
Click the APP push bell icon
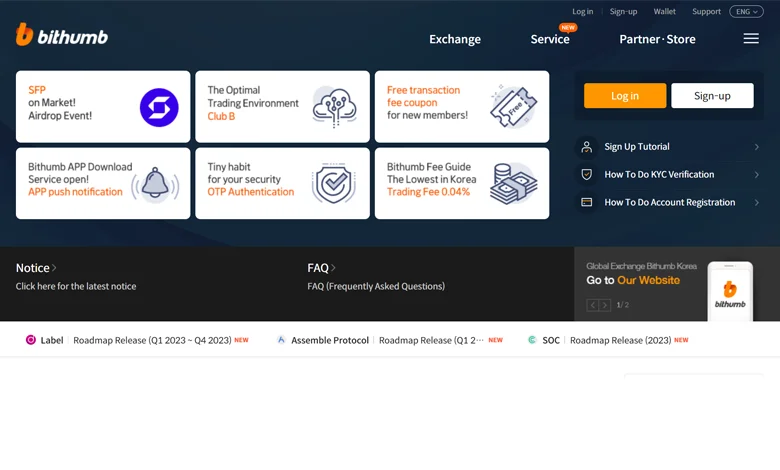(x=155, y=184)
